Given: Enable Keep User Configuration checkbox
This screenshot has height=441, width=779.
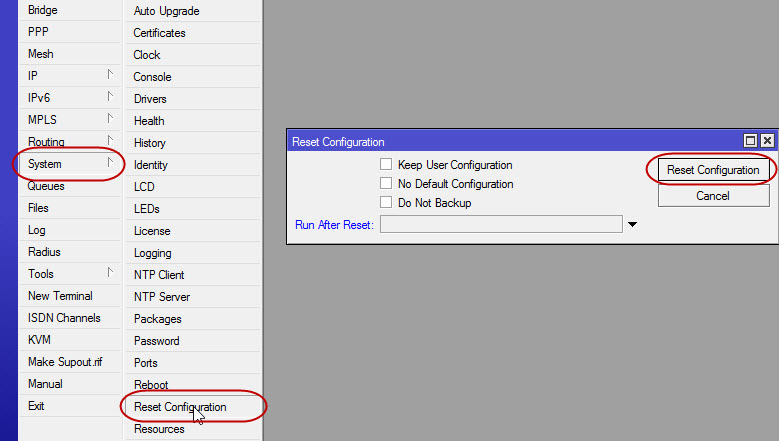Looking at the screenshot, I should click(386, 164).
